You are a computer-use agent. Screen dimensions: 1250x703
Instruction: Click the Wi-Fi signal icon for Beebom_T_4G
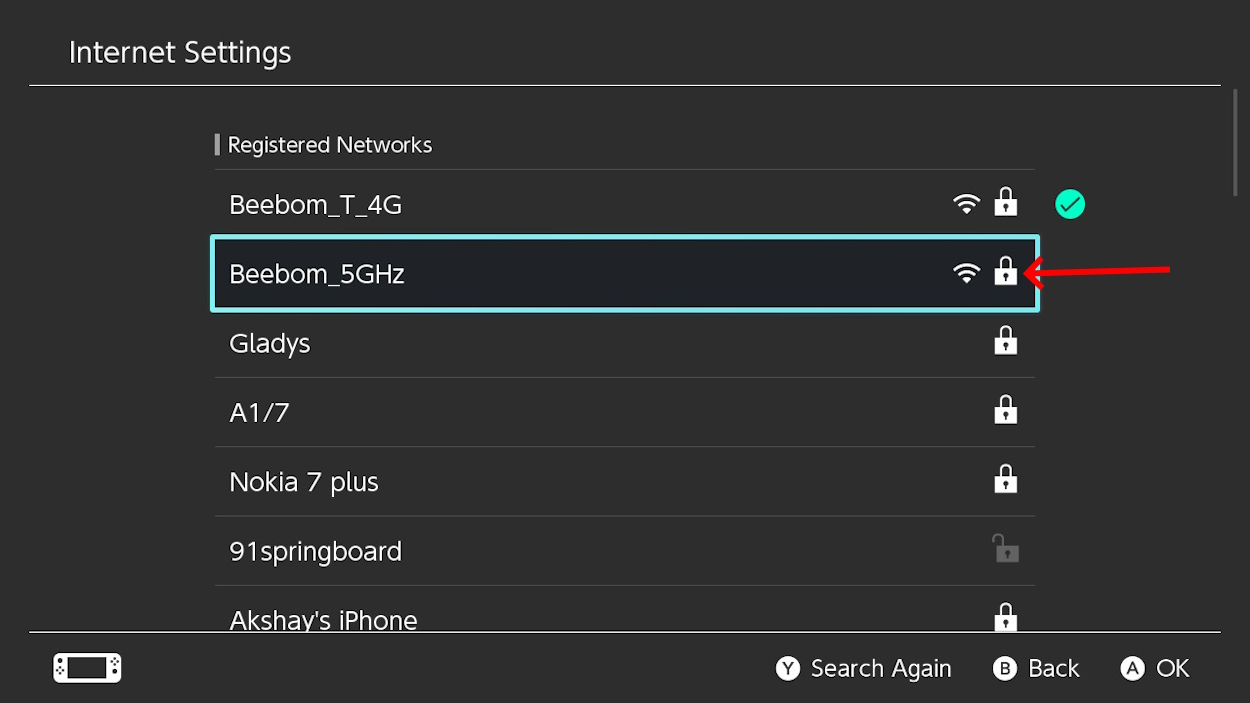click(966, 204)
